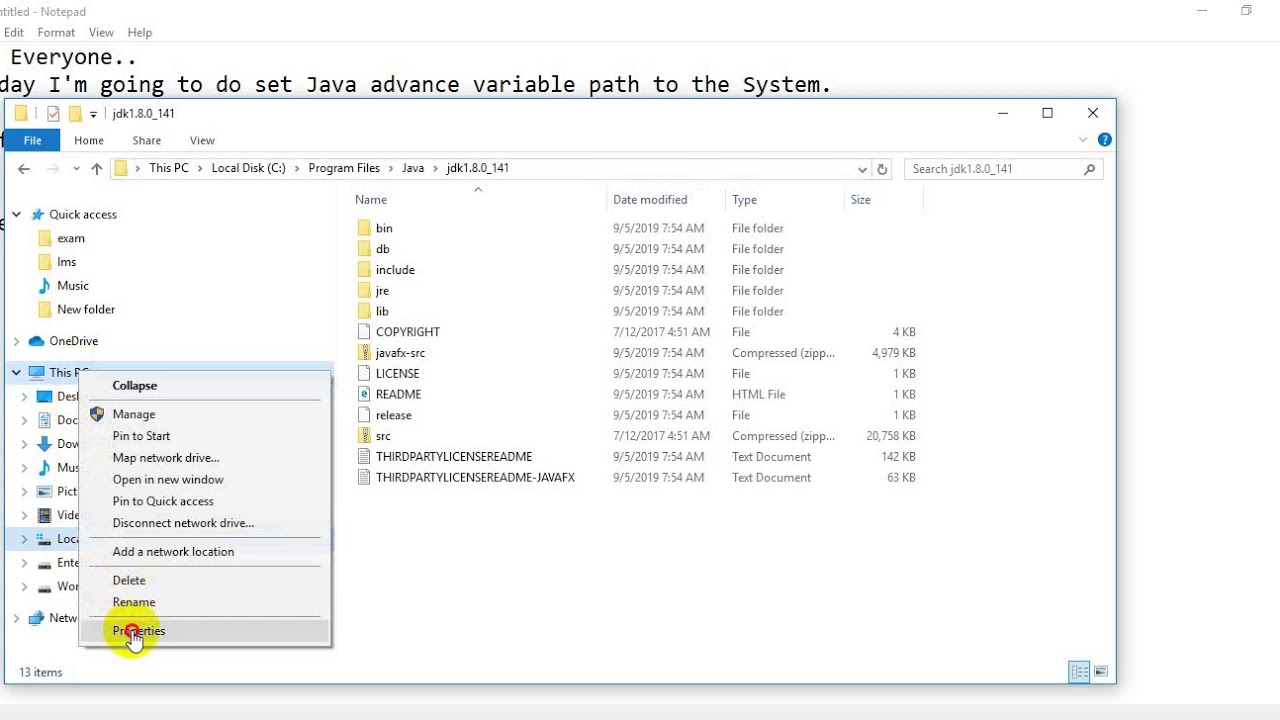Screen dimensions: 1280x720
Task: Open the Quick Access Toolbar customize dropdown
Action: 93,114
